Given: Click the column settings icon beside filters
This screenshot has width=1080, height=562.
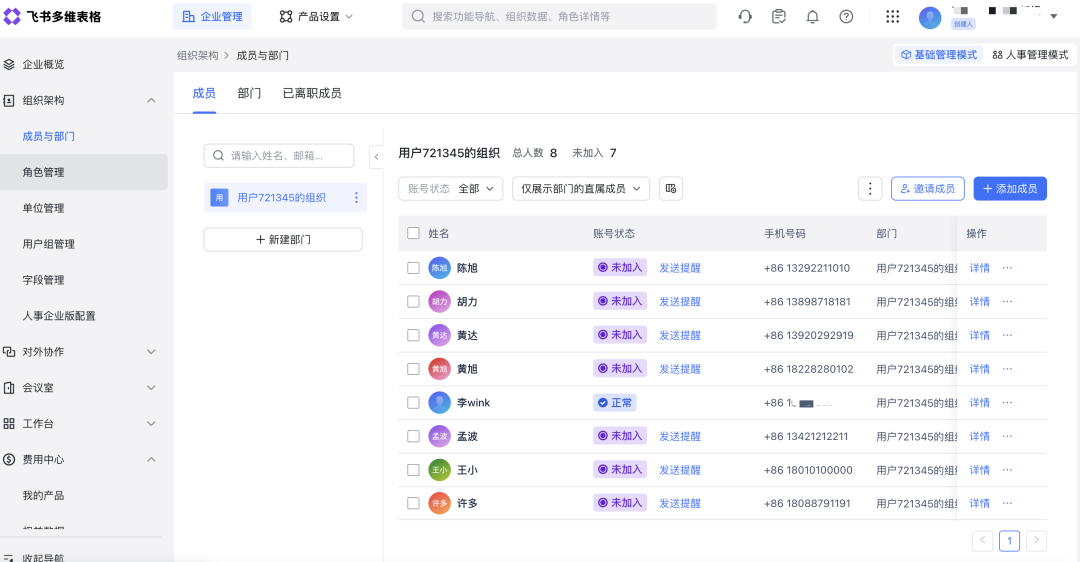Looking at the screenshot, I should (671, 188).
